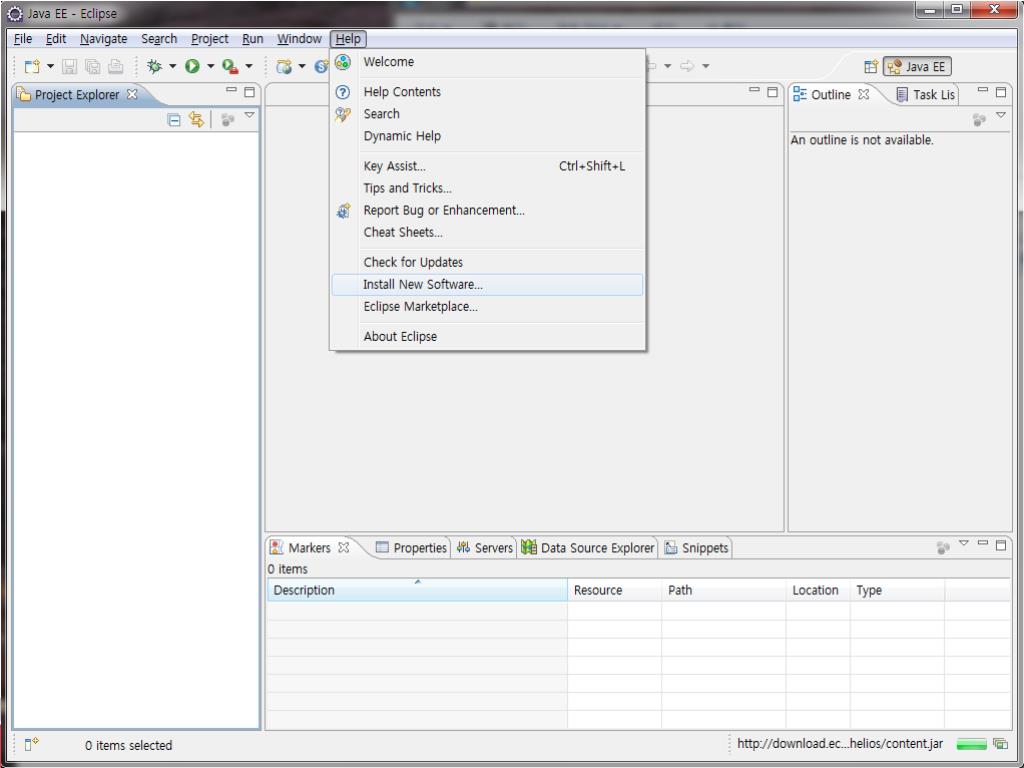The height and width of the screenshot is (768, 1024).
Task: Collapse all in Project Explorer
Action: (x=174, y=120)
